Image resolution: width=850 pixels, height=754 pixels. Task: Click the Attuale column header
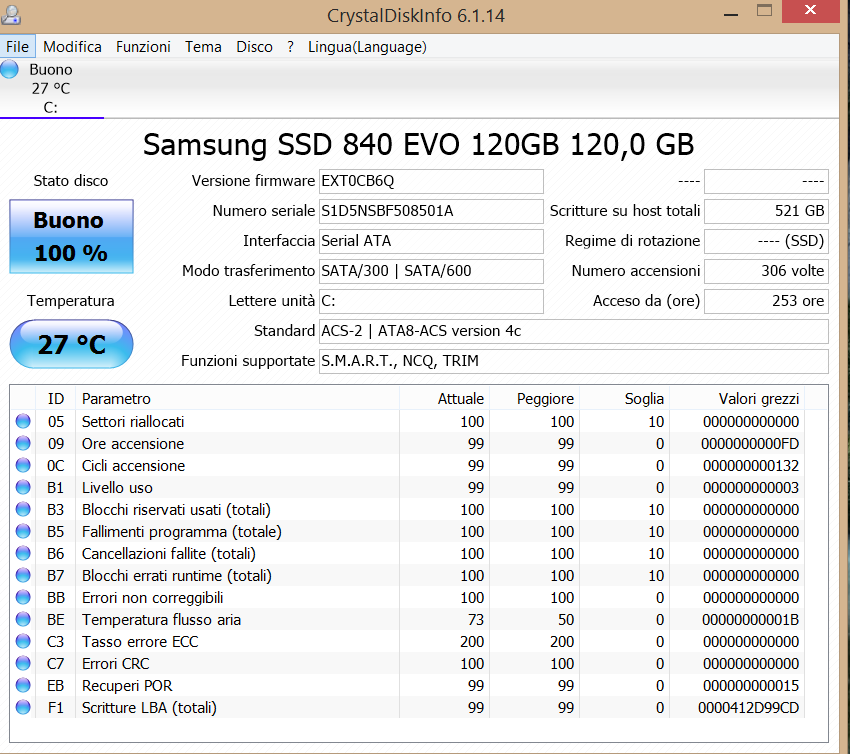pos(445,398)
